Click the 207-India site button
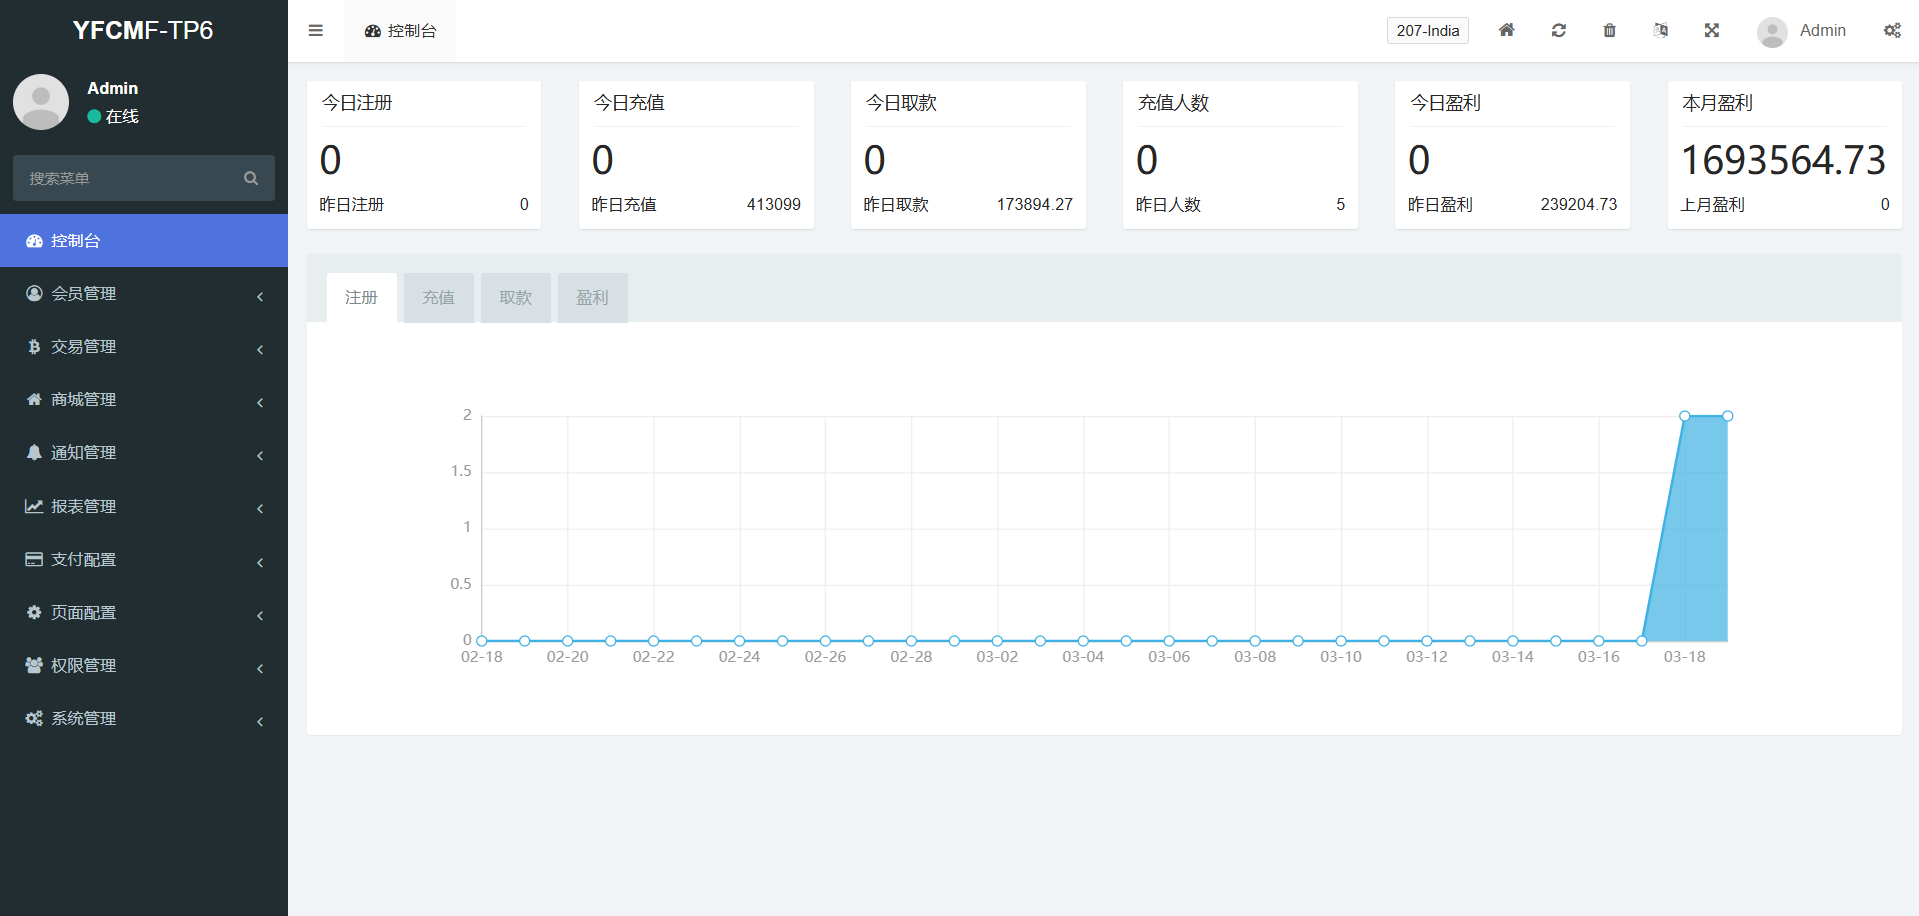This screenshot has height=916, width=1919. pos(1427,31)
